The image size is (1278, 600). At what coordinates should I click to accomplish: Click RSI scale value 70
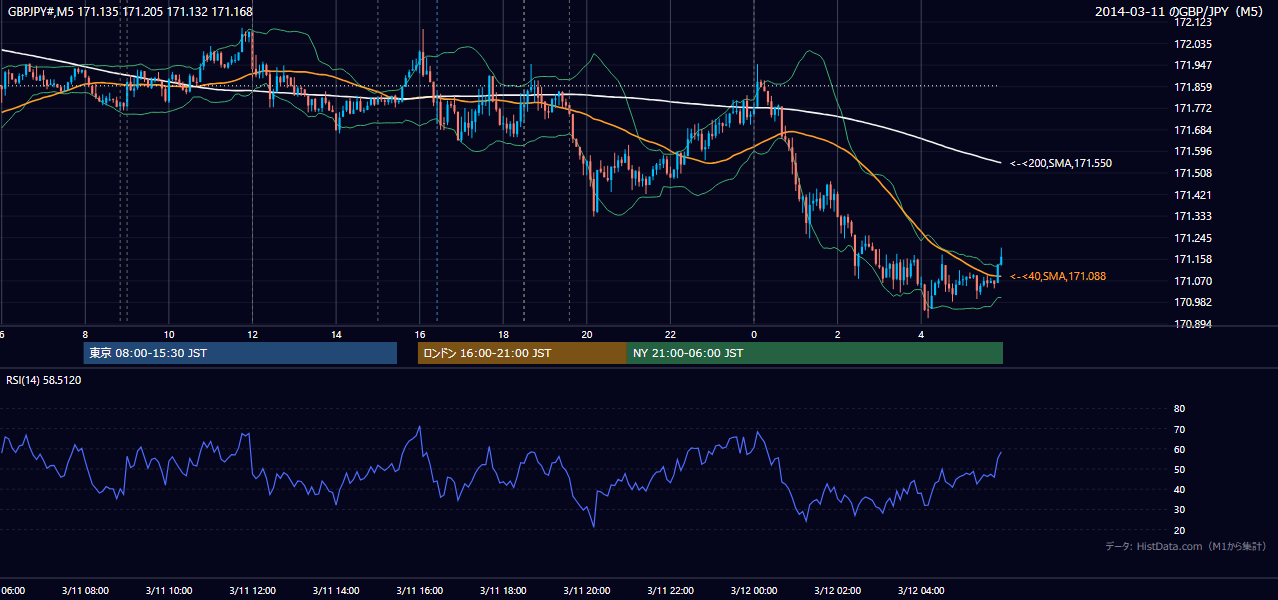click(x=1179, y=429)
